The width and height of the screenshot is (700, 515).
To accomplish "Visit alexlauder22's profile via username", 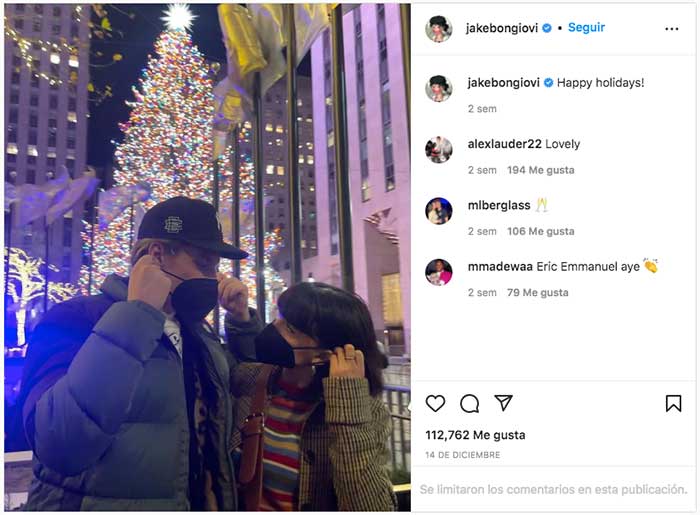I will tap(504, 144).
